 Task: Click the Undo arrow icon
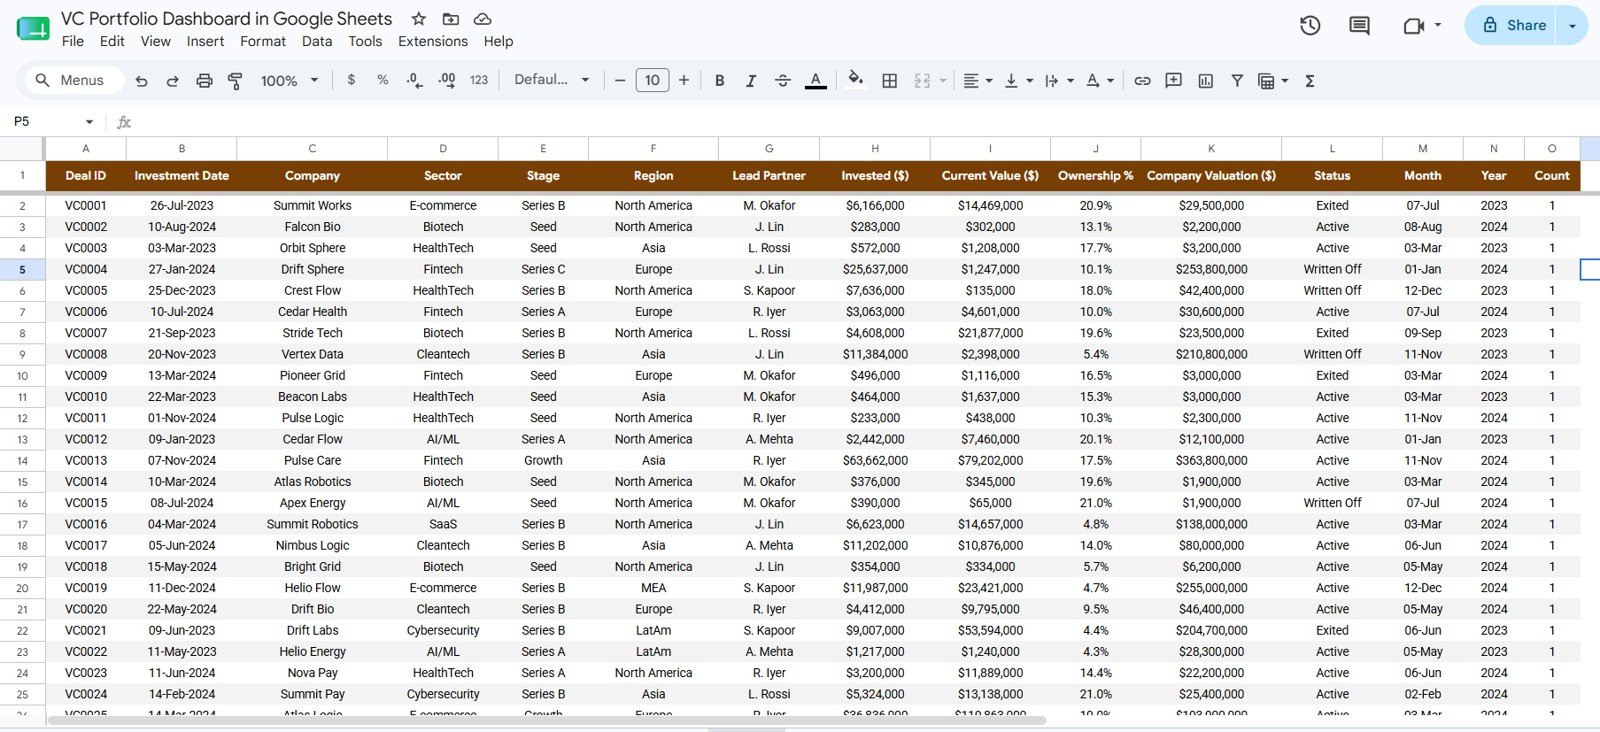(141, 81)
